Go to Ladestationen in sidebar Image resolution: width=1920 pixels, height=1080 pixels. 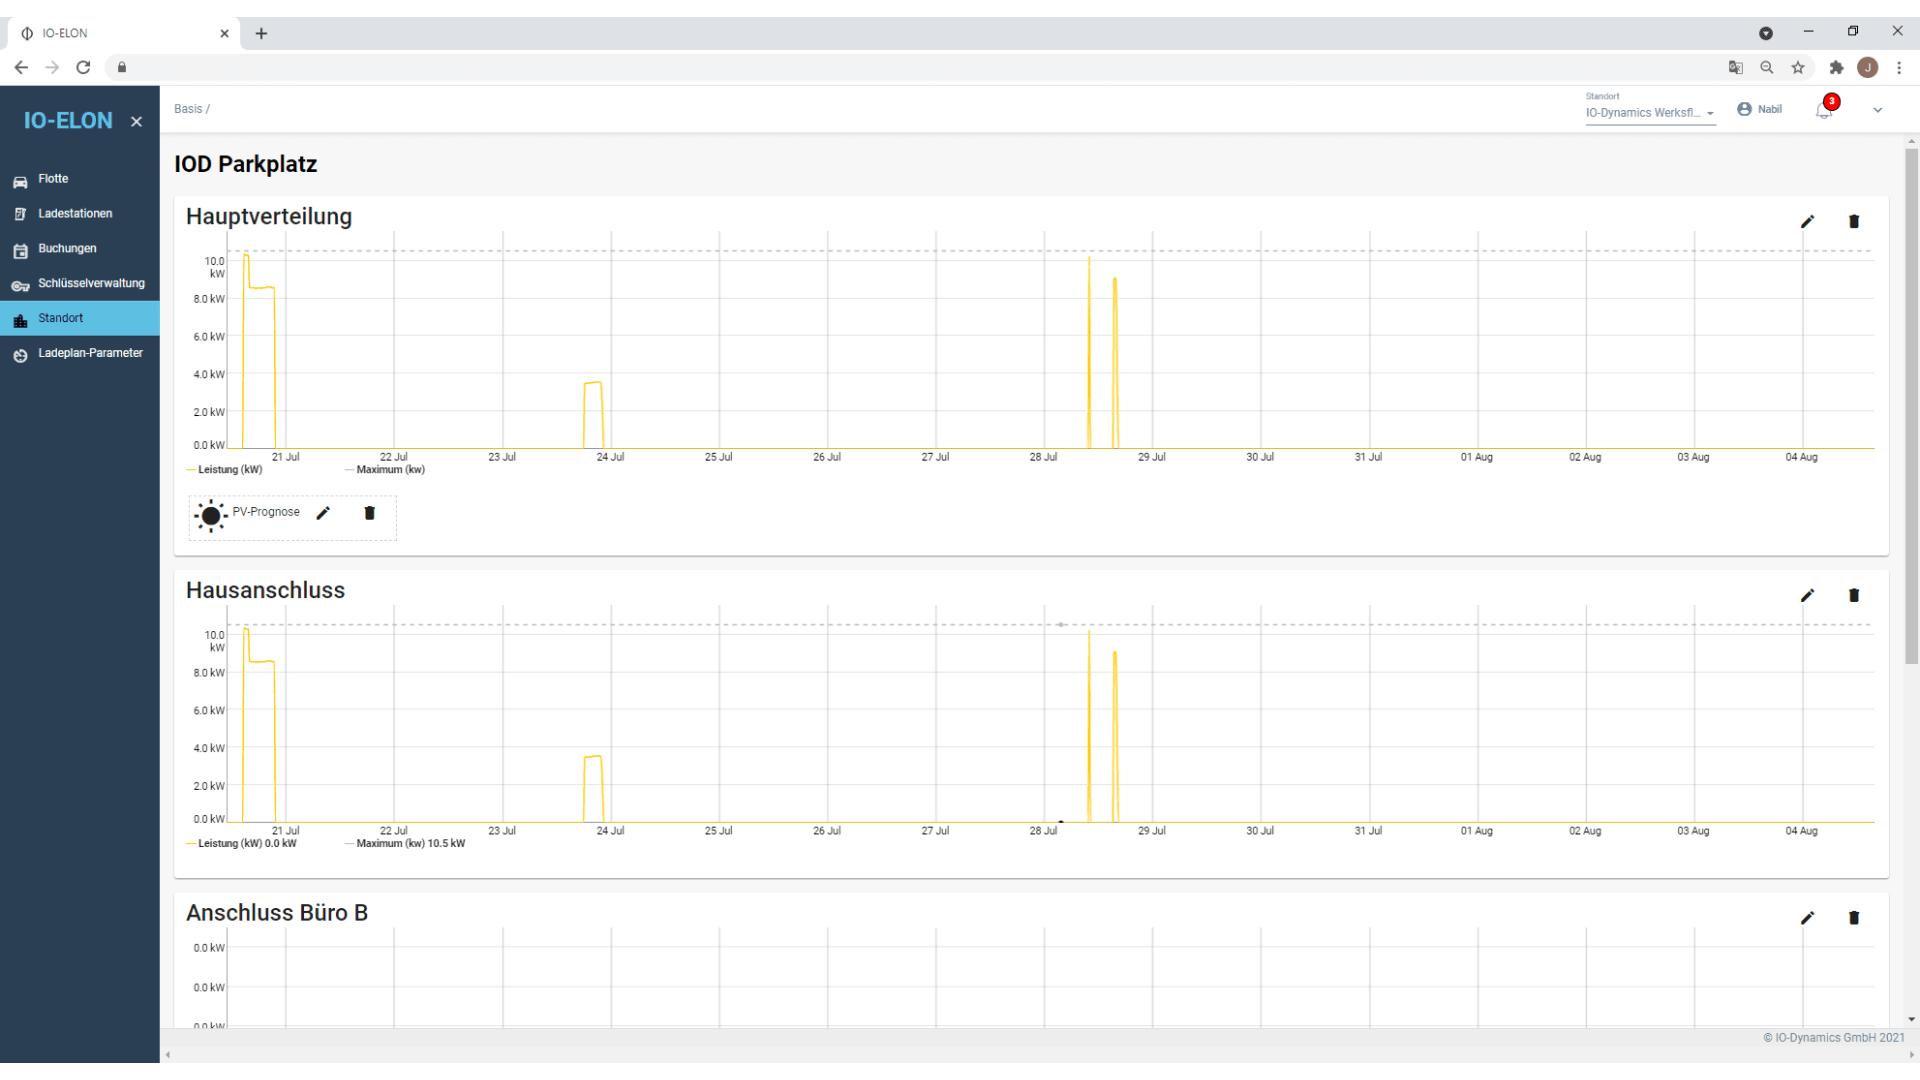[x=75, y=214]
